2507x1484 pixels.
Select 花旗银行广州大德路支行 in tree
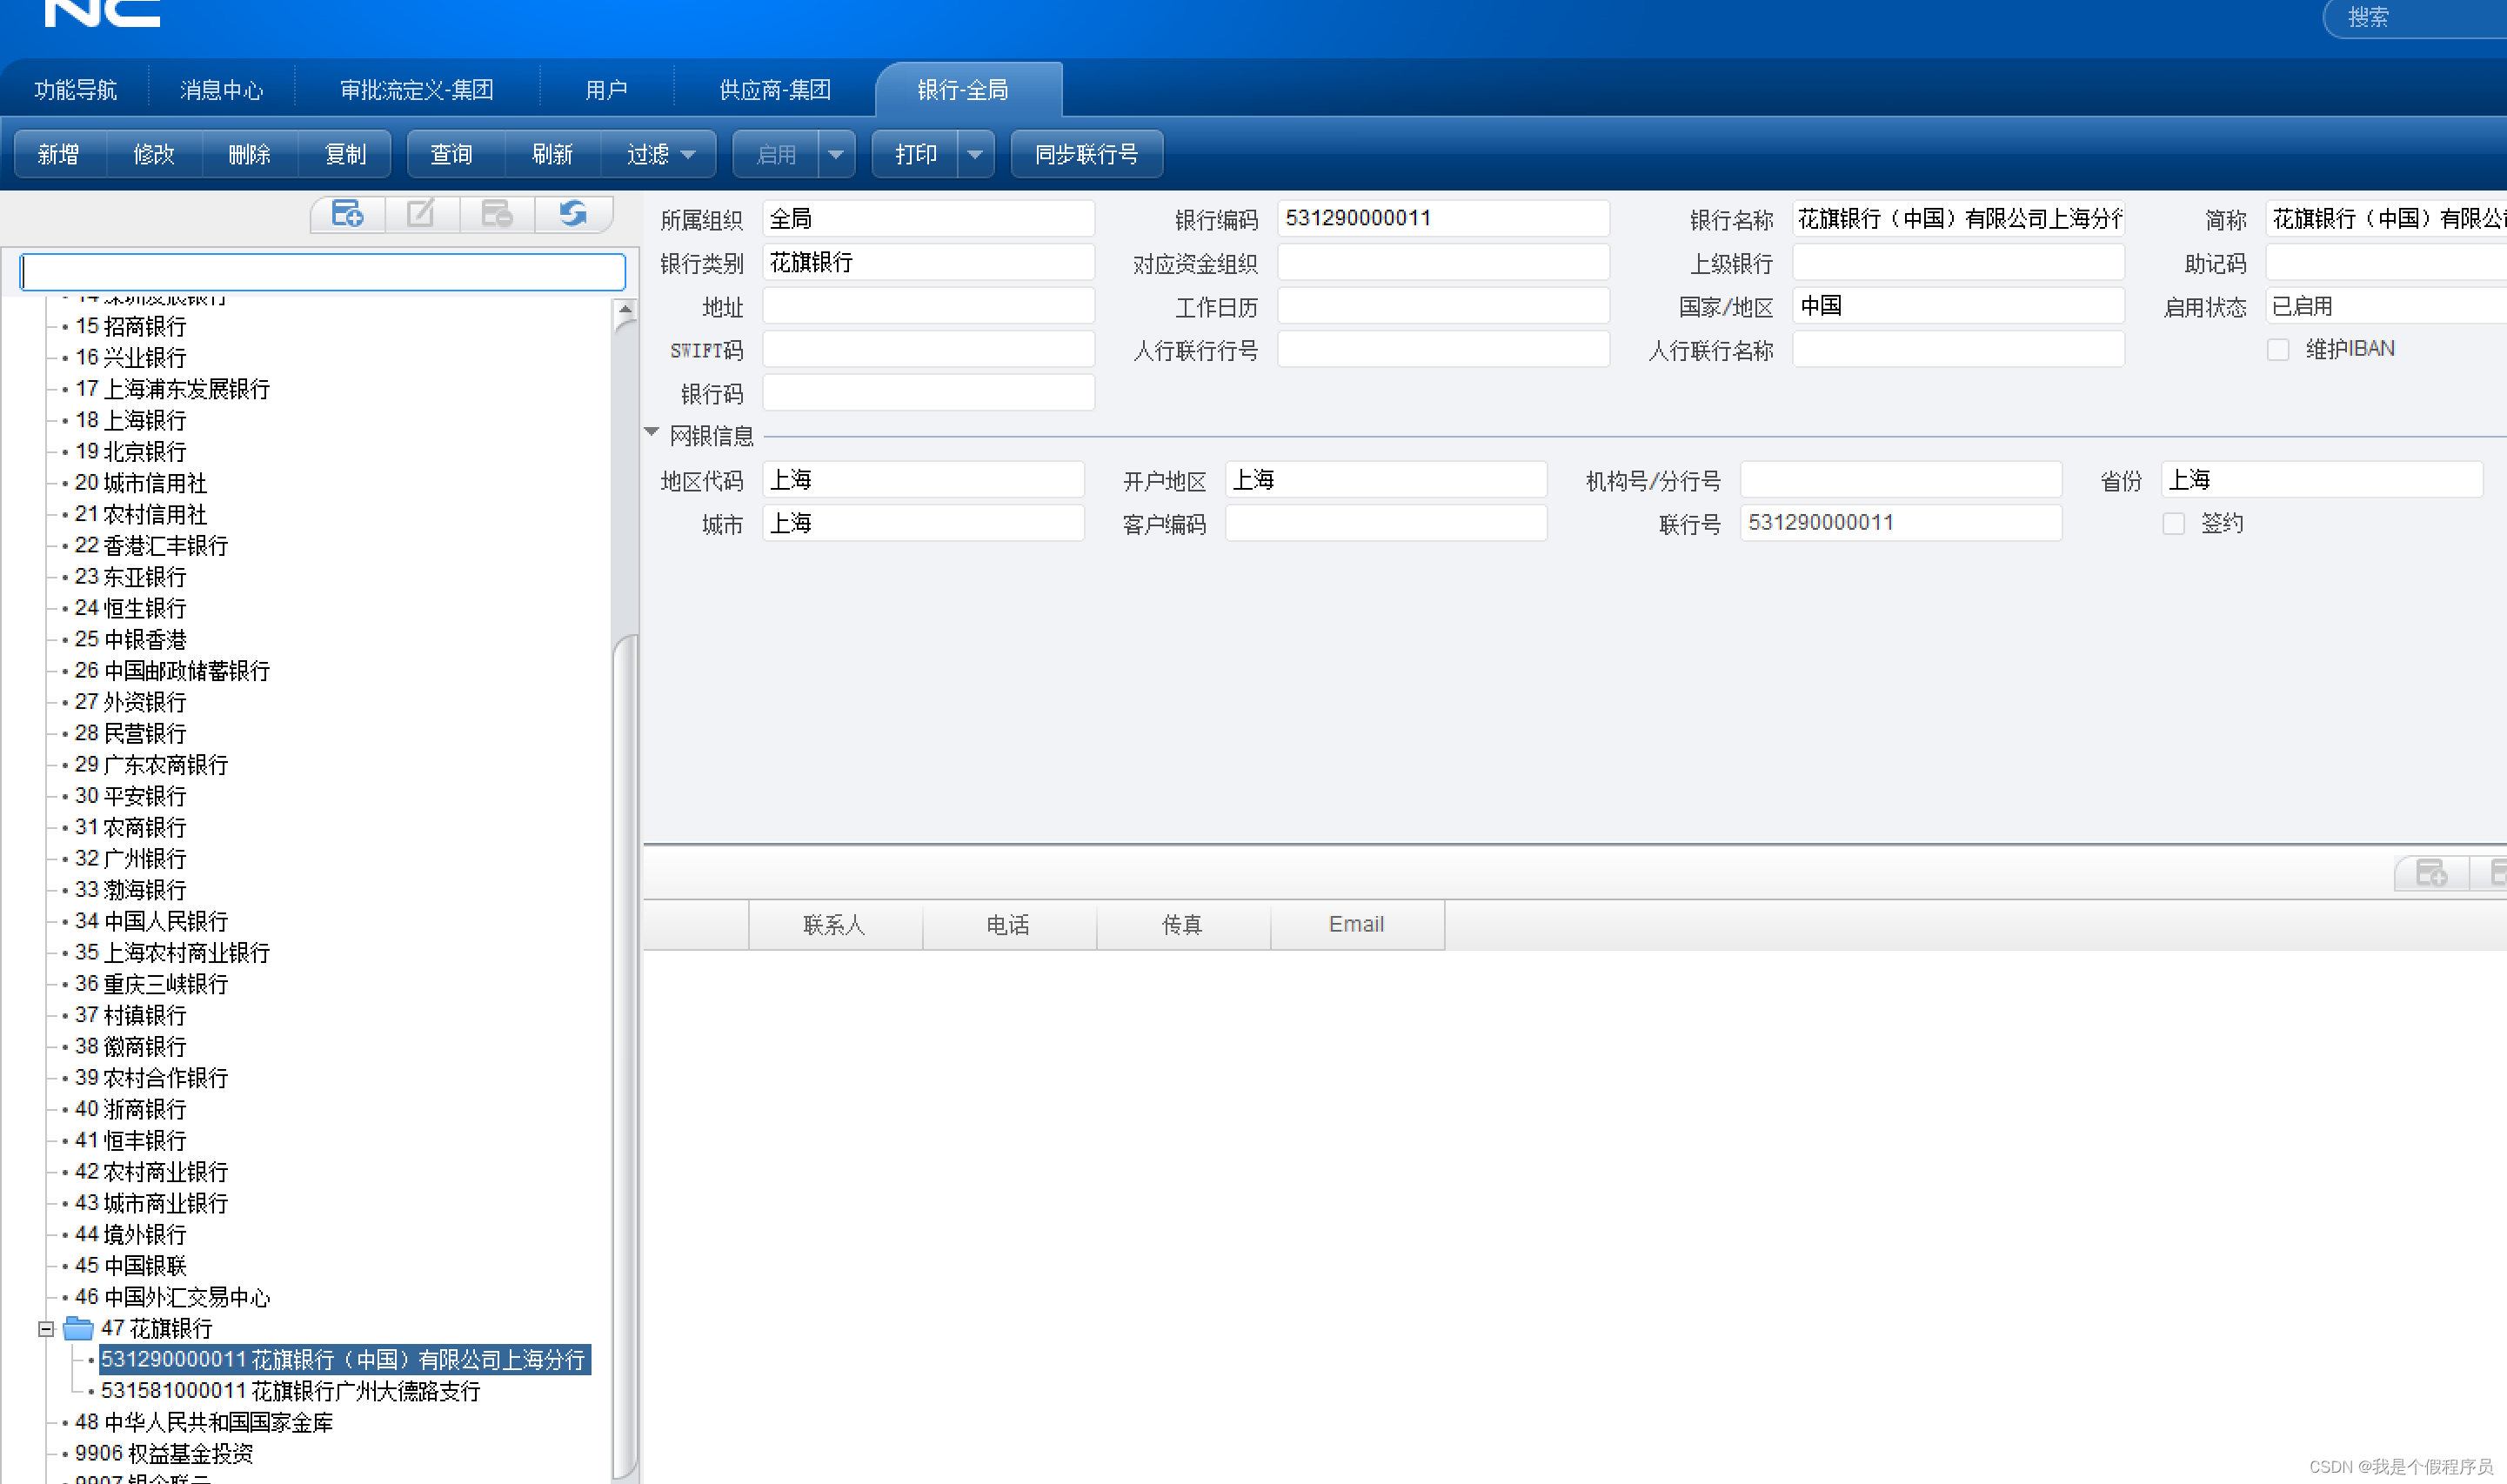pyautogui.click(x=291, y=1391)
